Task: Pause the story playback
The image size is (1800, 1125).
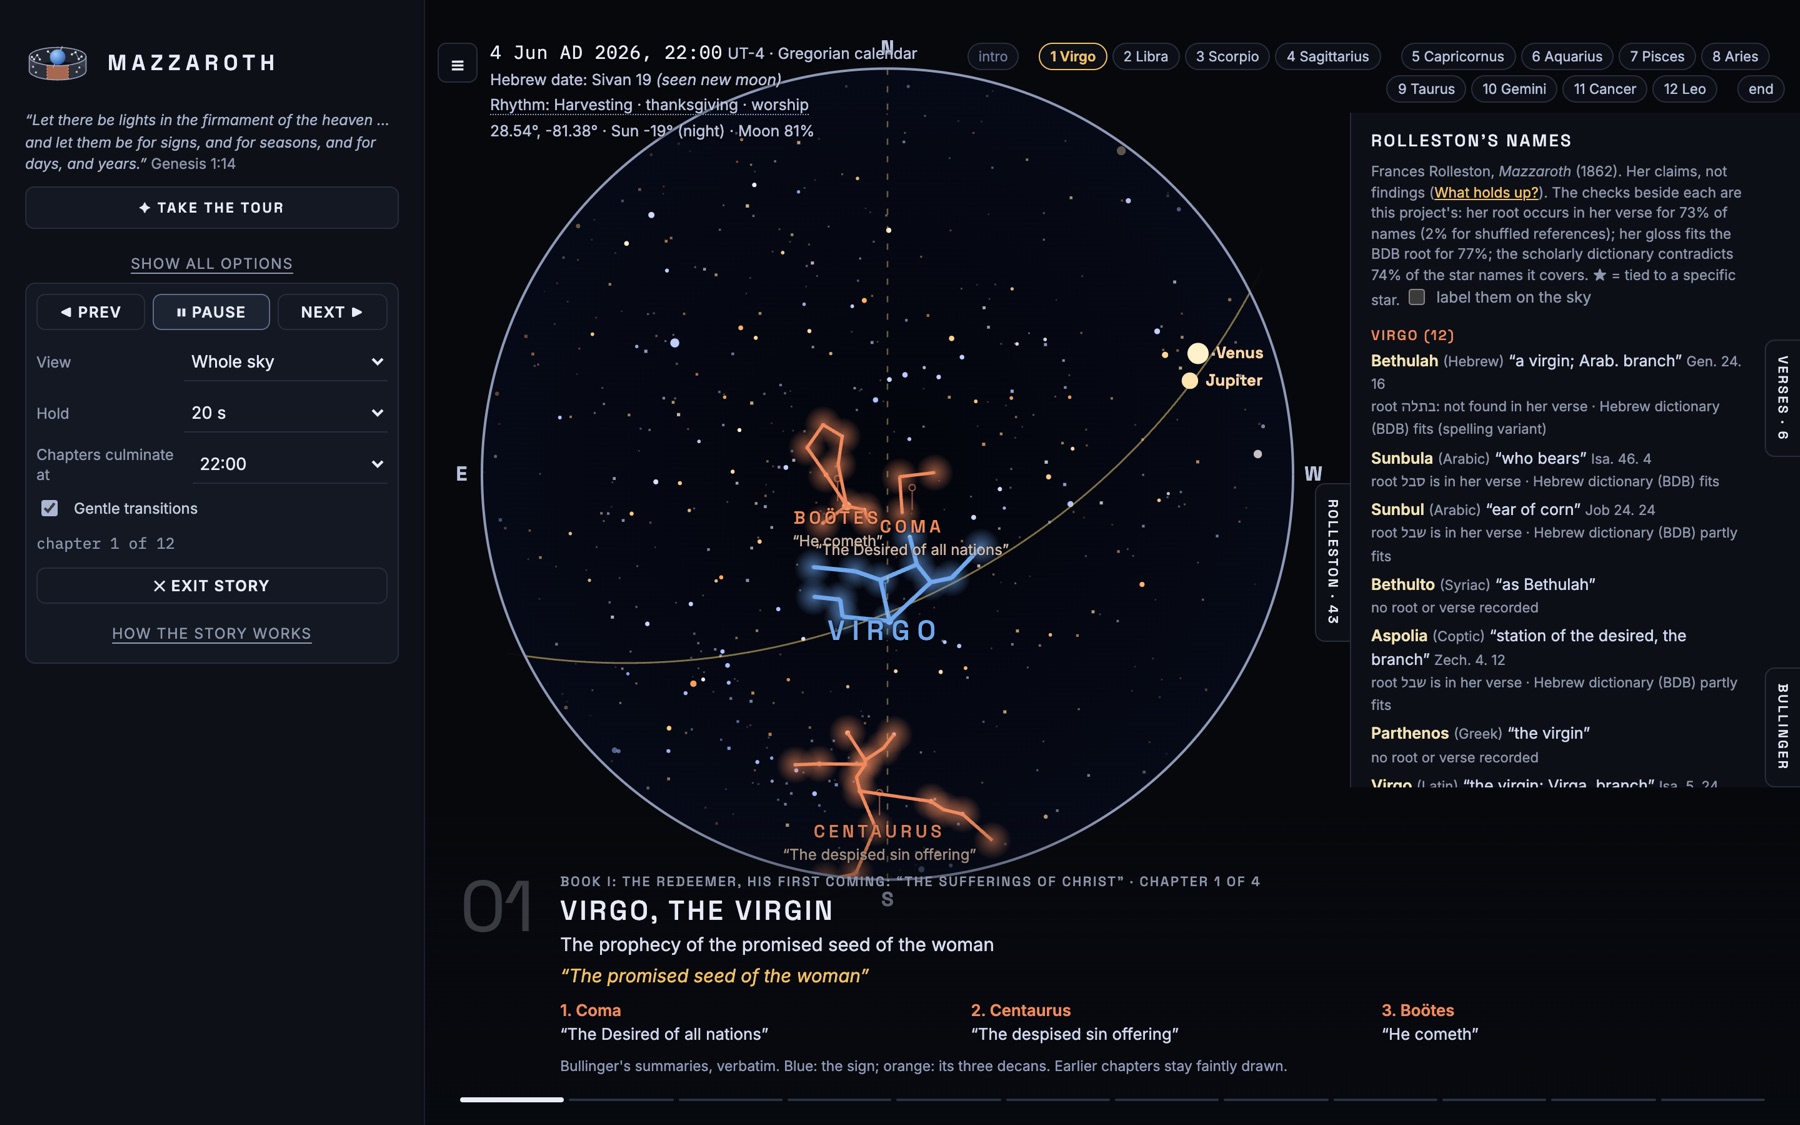Action: (x=211, y=312)
